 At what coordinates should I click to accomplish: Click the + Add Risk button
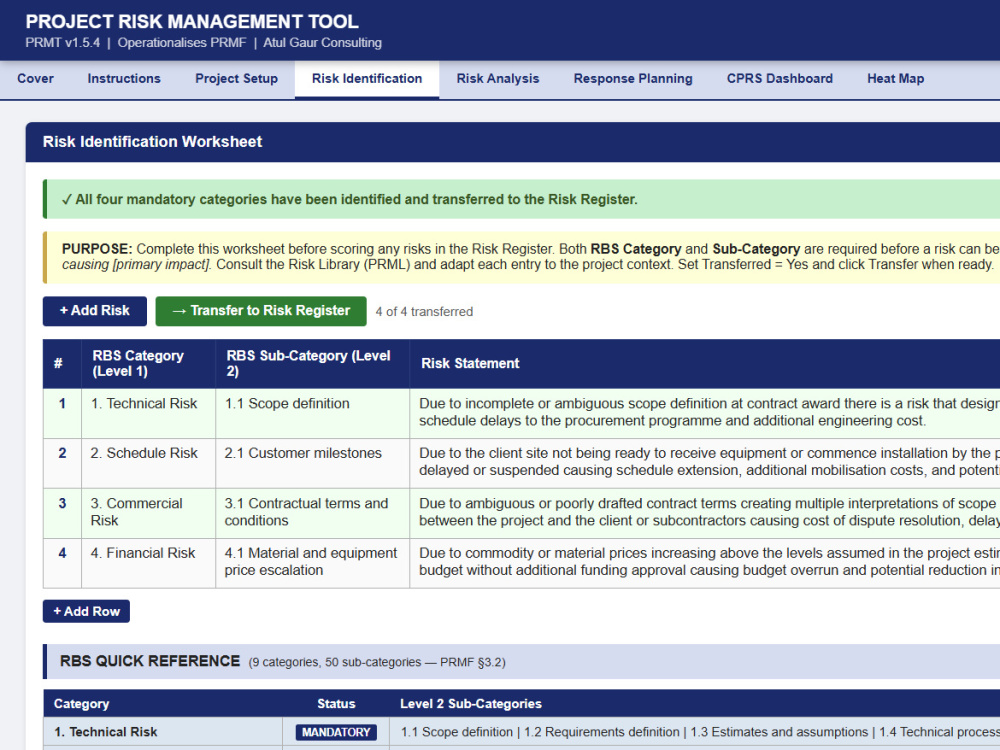94,311
